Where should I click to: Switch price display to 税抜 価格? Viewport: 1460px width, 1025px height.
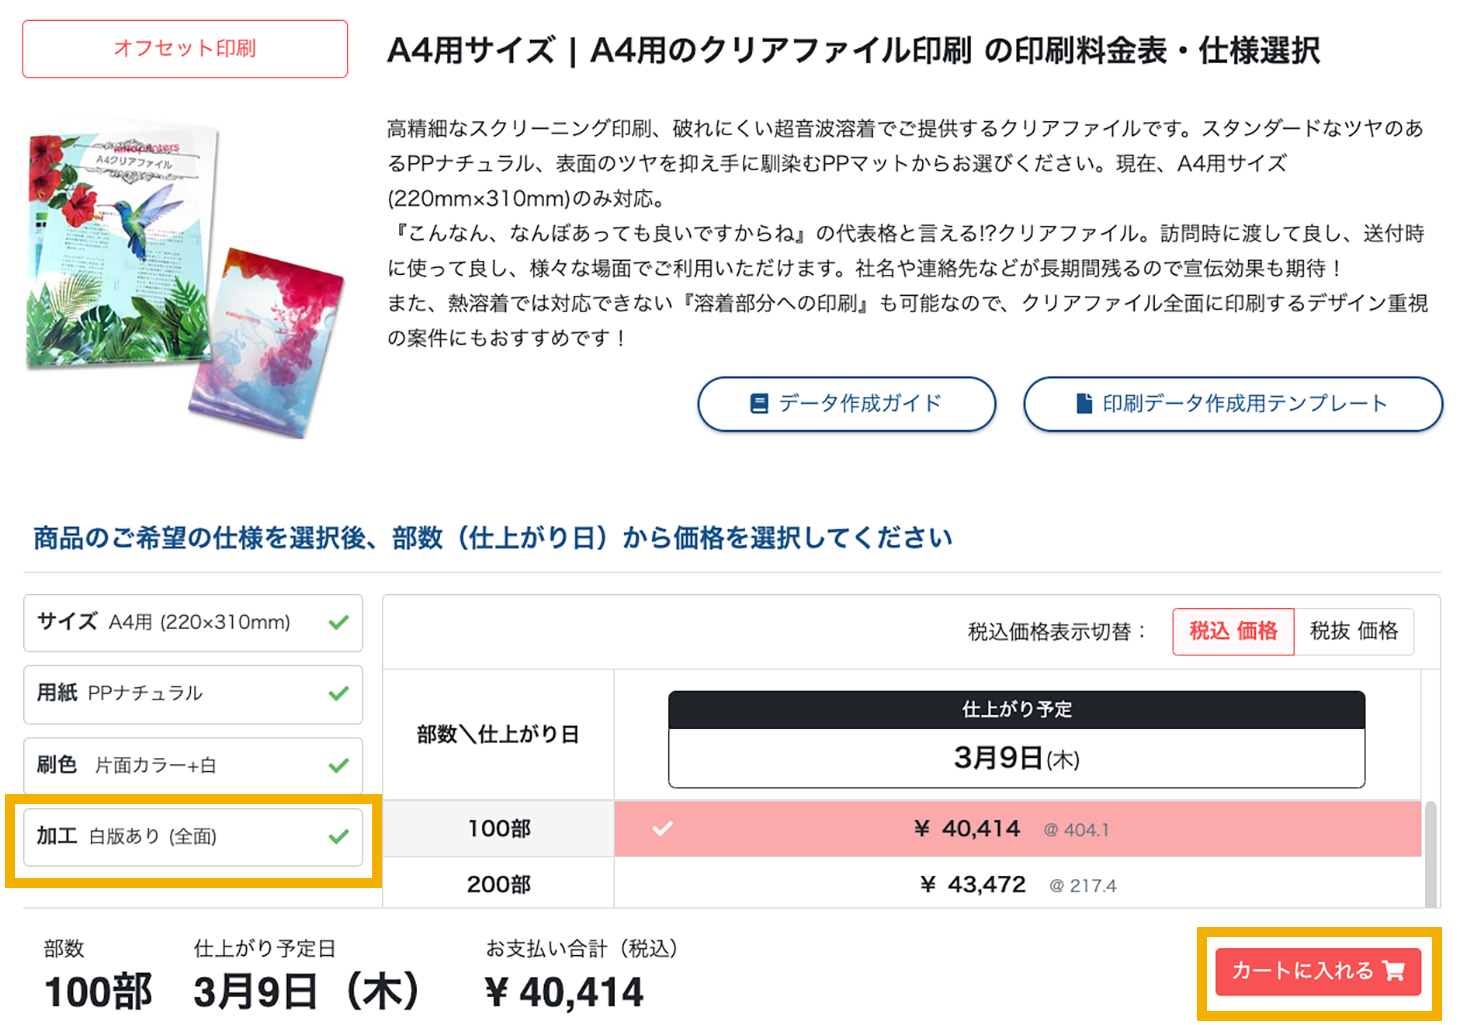pyautogui.click(x=1355, y=631)
